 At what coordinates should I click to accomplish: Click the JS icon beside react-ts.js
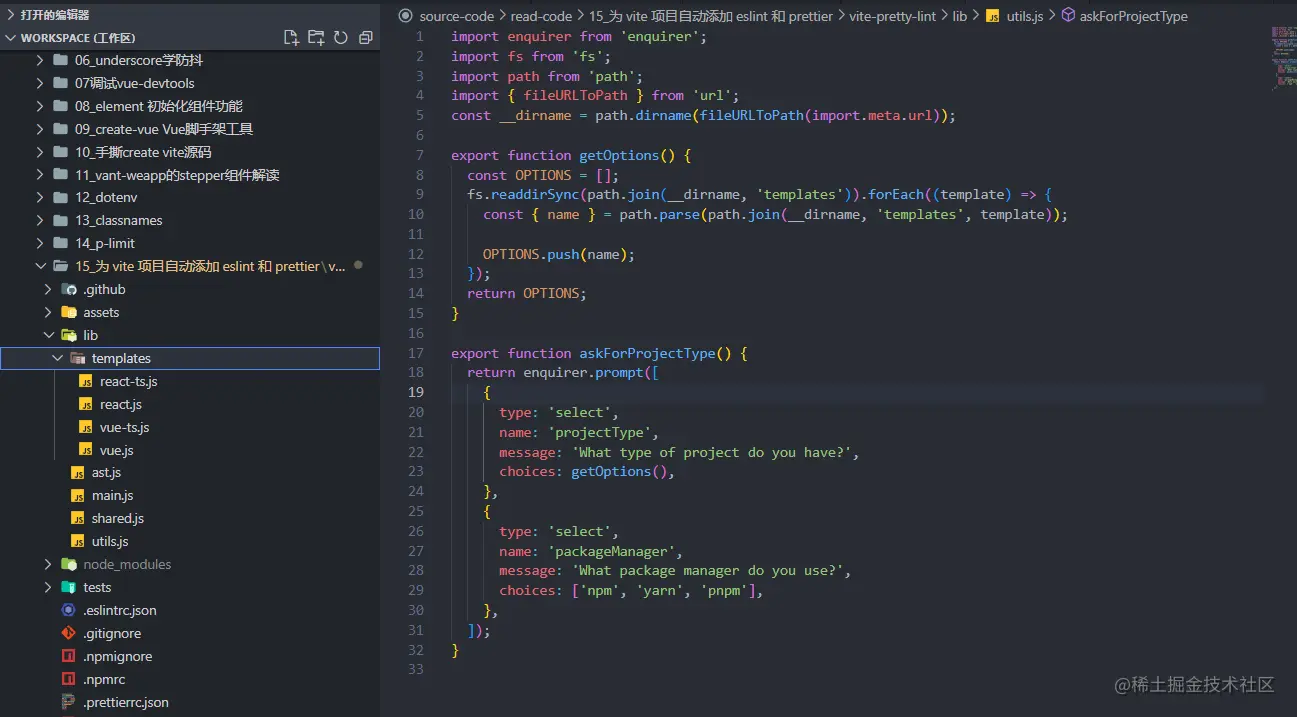coord(86,381)
